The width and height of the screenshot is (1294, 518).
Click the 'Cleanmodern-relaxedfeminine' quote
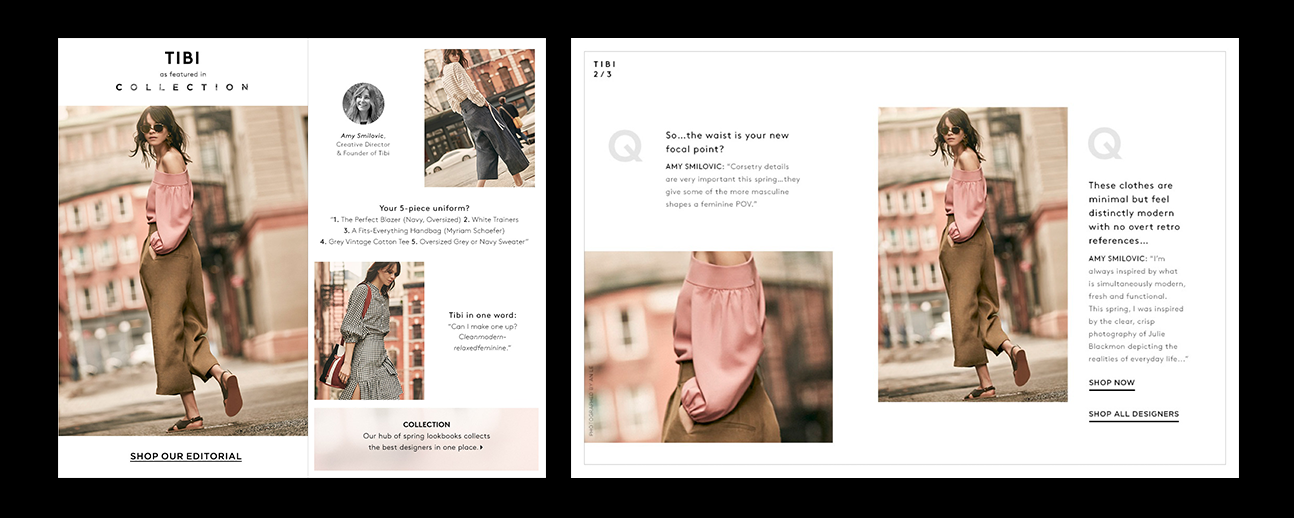(x=482, y=342)
